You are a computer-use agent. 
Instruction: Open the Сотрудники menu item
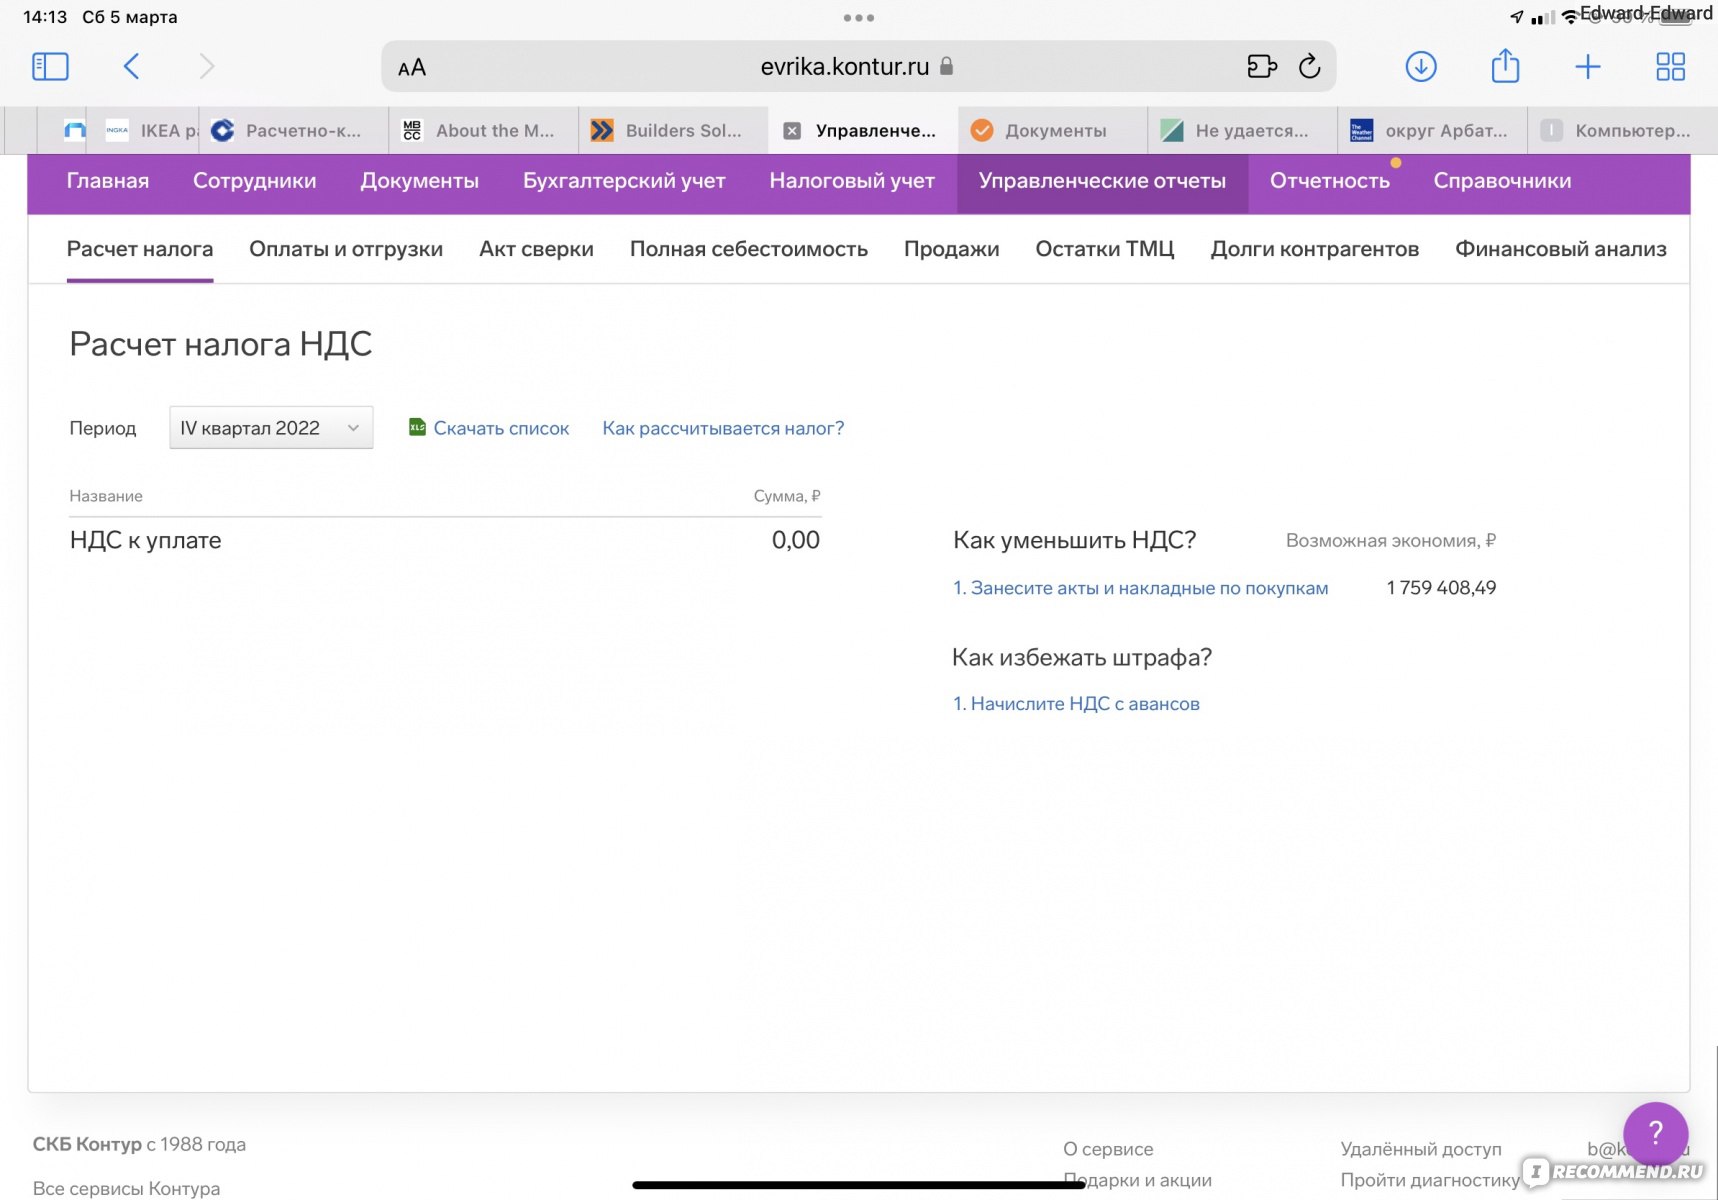pos(255,181)
